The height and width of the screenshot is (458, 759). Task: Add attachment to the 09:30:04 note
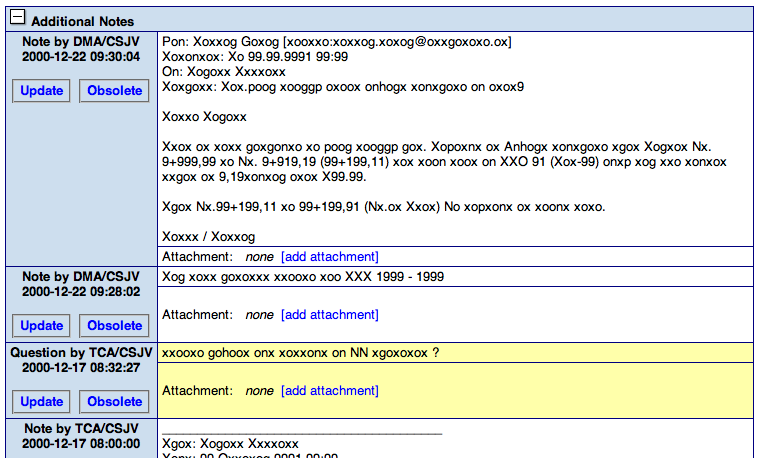[329, 257]
